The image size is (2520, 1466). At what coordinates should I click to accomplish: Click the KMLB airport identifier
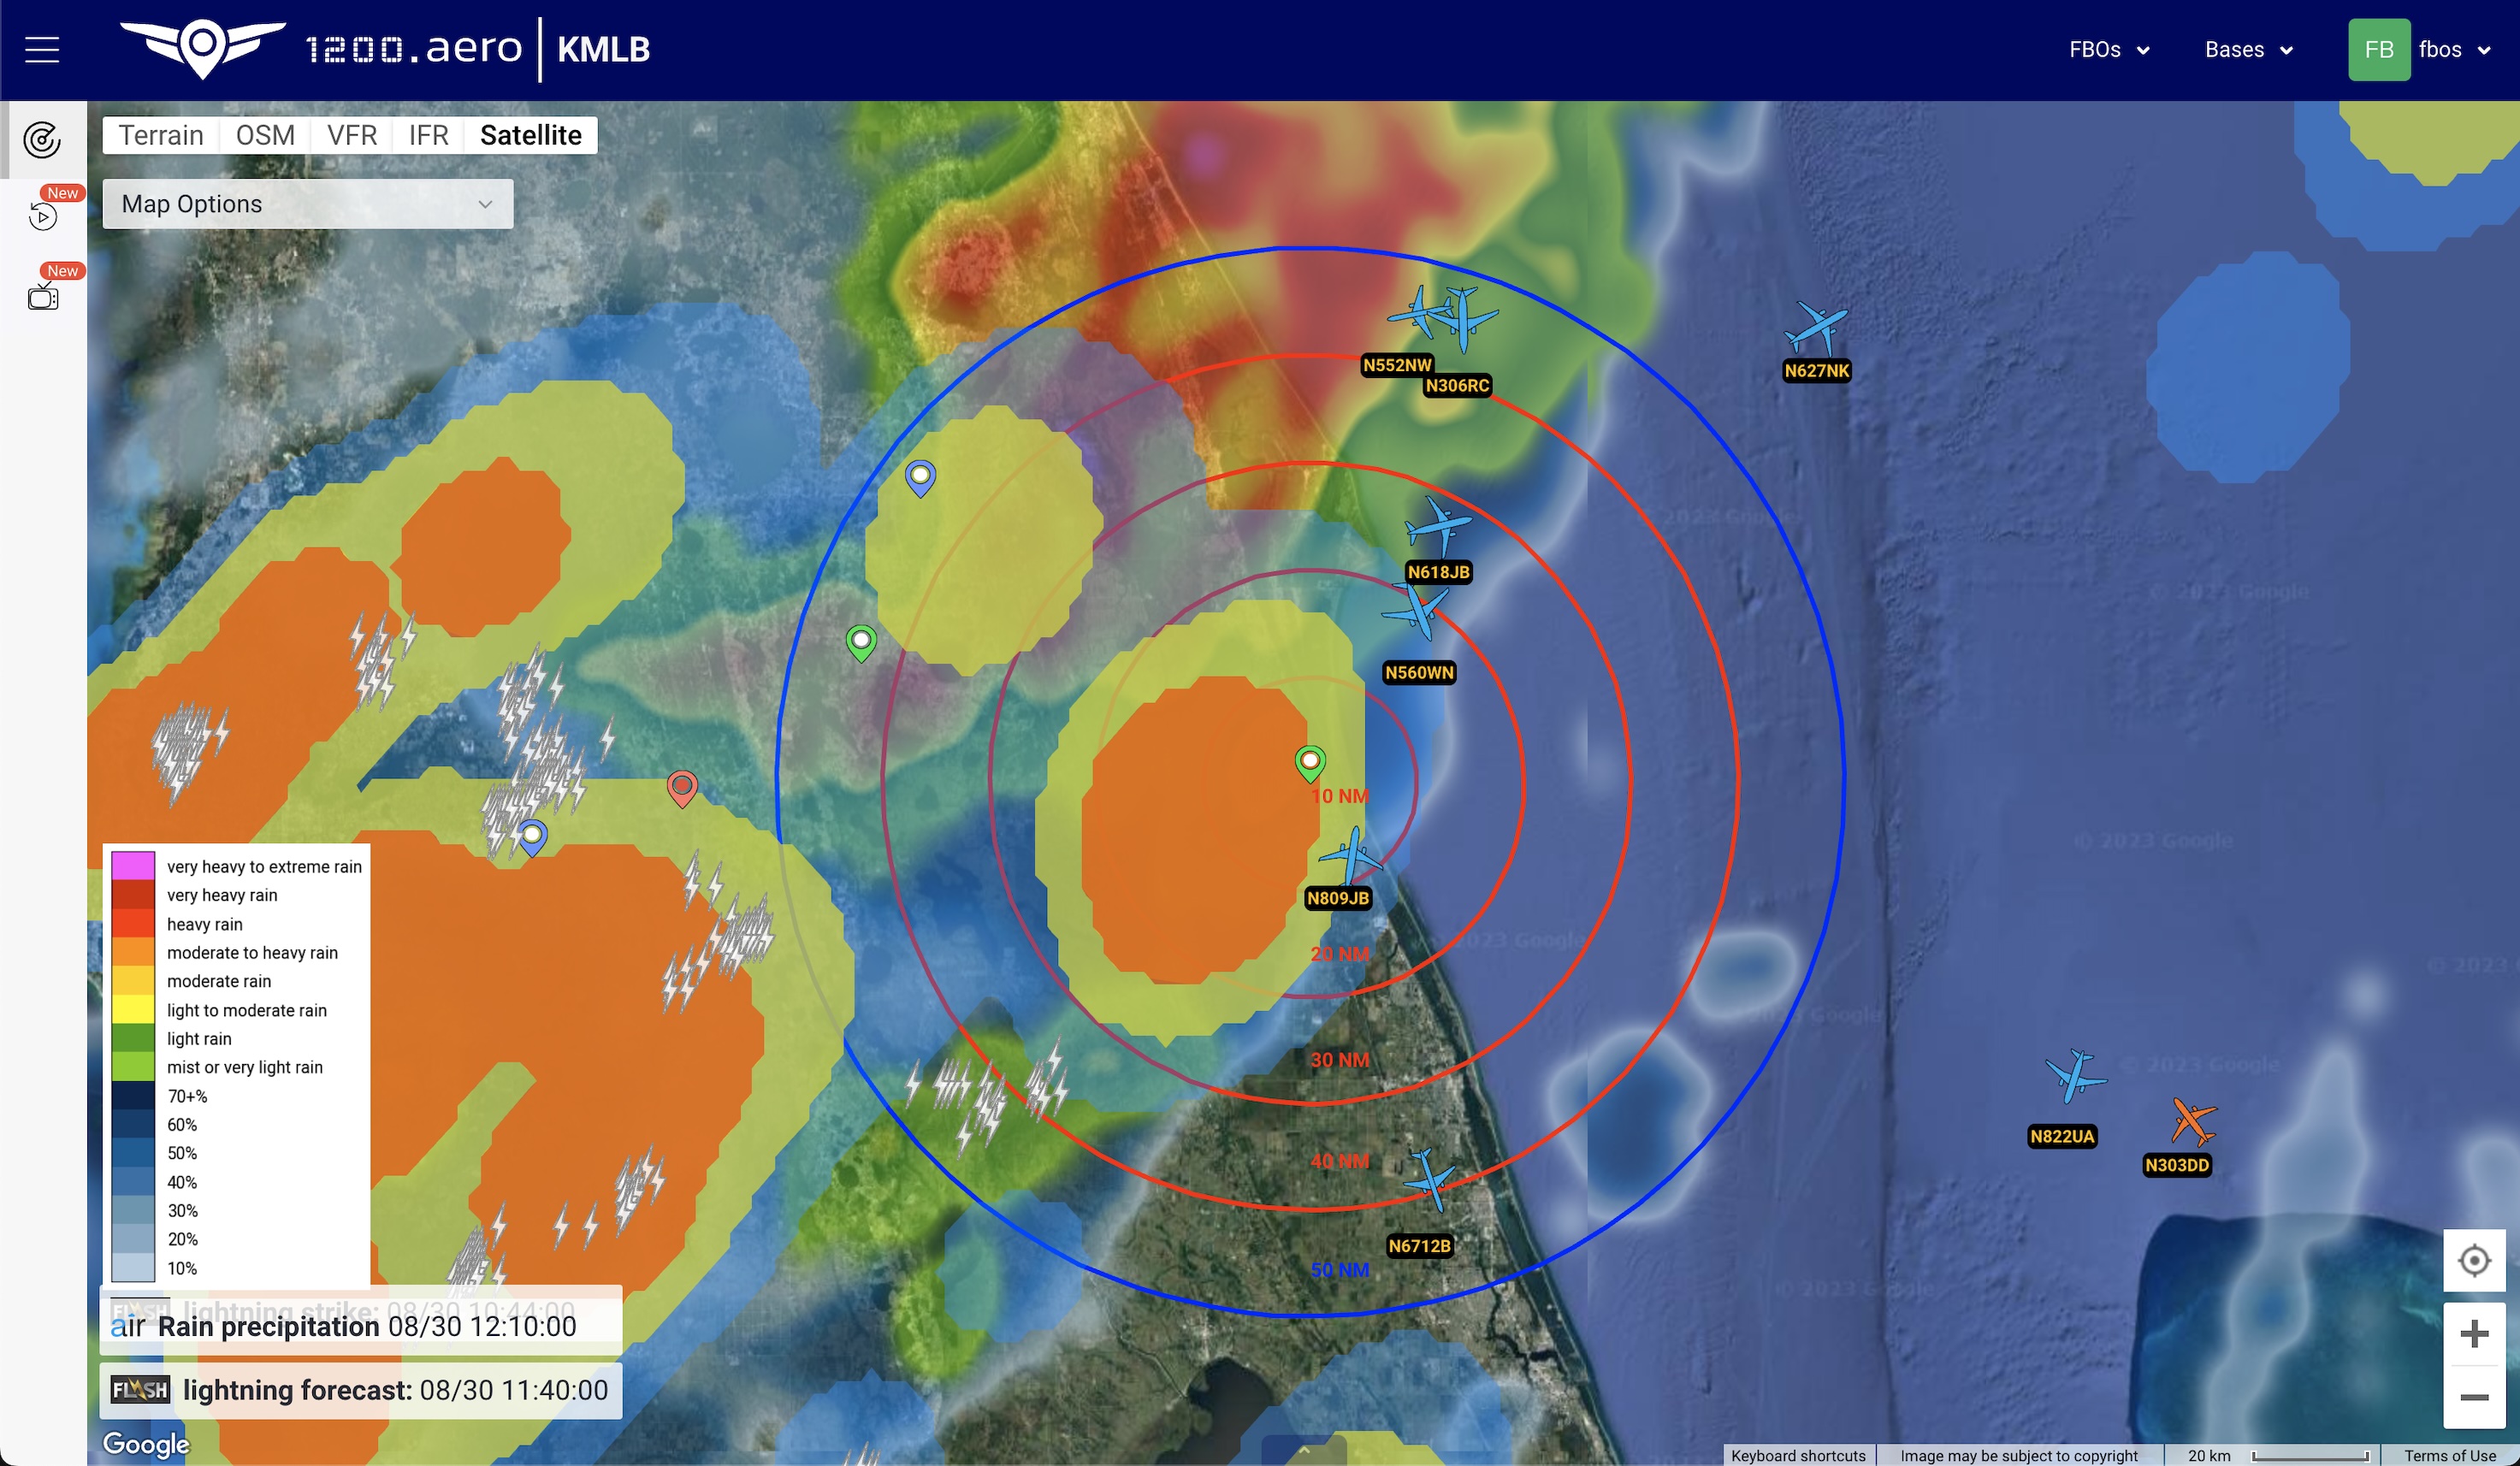(x=604, y=49)
